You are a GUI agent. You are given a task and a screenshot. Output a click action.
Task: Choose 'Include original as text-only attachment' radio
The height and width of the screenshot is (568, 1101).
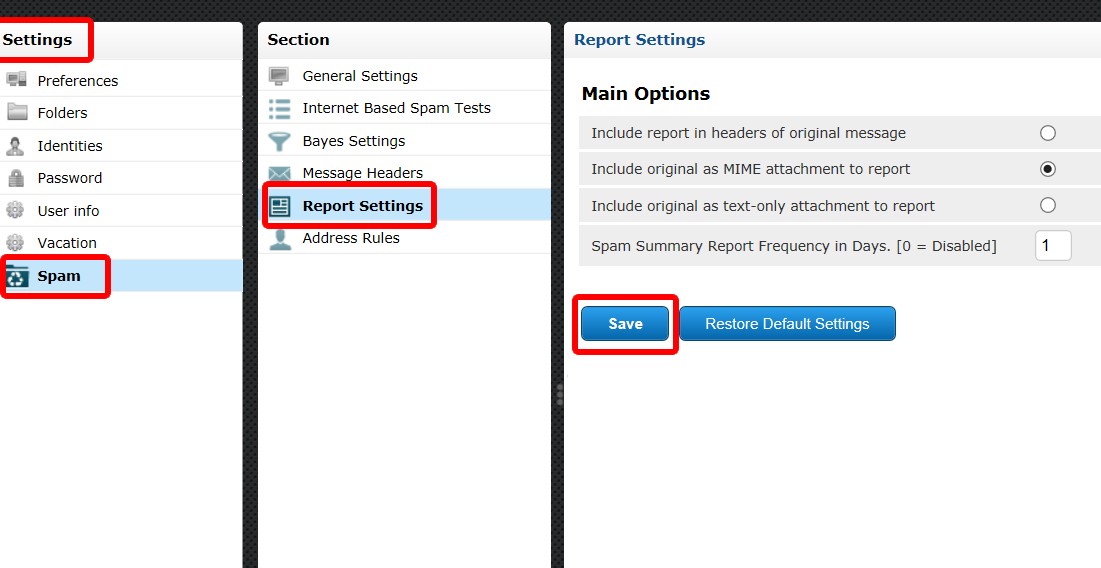point(1048,205)
